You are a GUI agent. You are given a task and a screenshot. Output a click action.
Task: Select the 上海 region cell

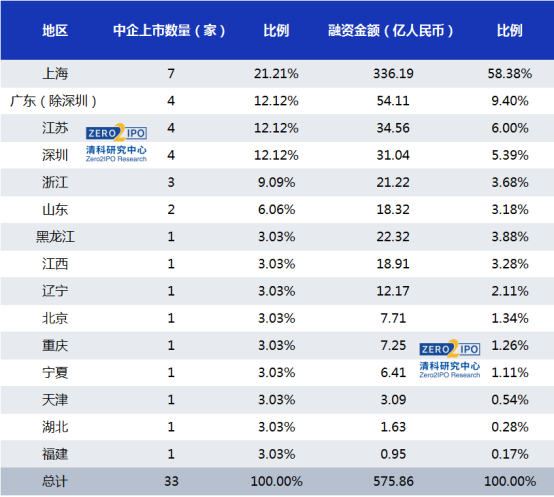click(x=55, y=74)
